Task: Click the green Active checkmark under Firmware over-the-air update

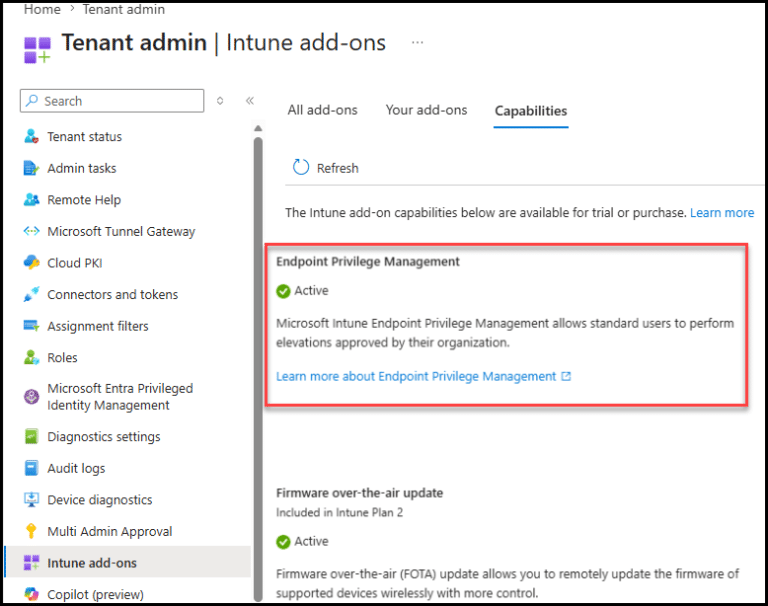Action: click(x=283, y=542)
